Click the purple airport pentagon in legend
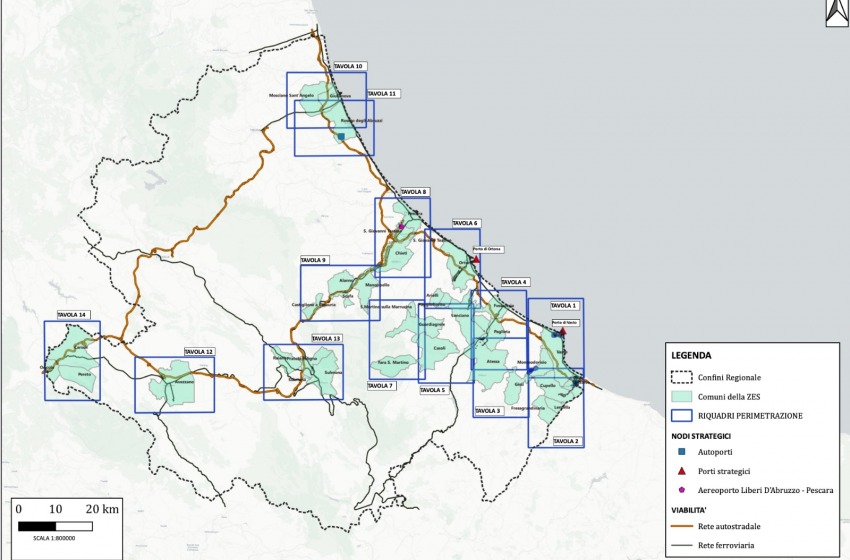 click(x=681, y=490)
